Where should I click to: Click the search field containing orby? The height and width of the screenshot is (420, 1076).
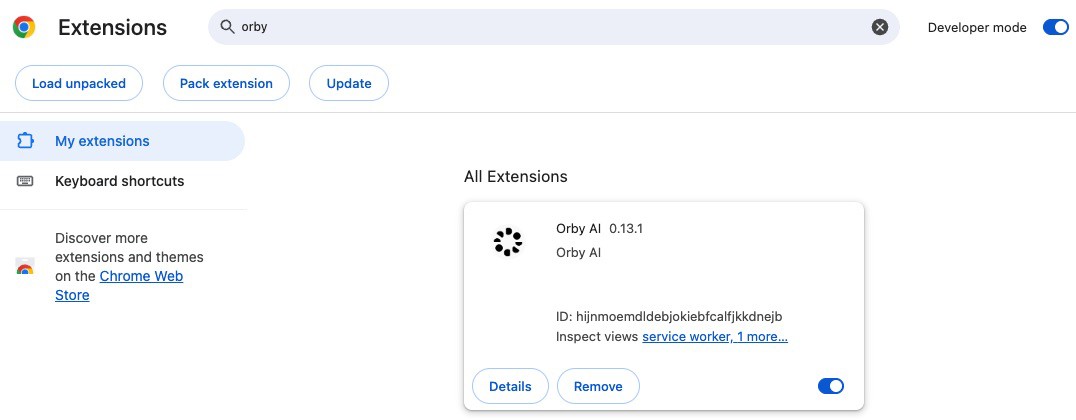(553, 27)
